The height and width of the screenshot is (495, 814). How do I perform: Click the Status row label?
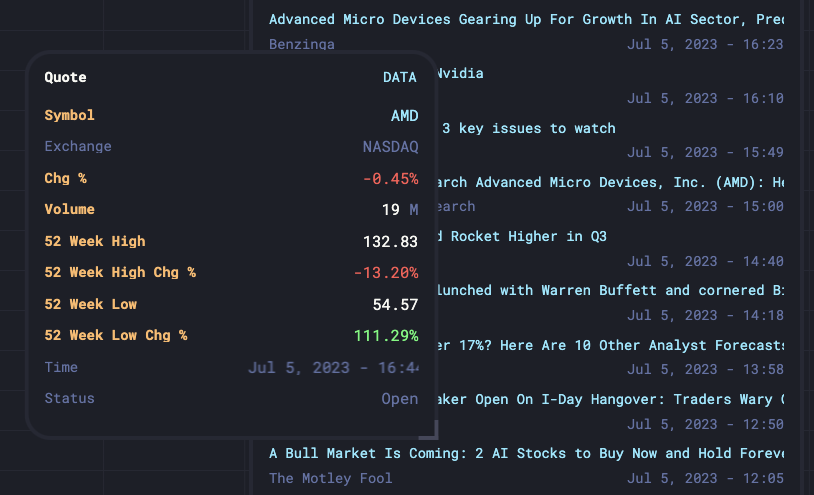click(70, 398)
